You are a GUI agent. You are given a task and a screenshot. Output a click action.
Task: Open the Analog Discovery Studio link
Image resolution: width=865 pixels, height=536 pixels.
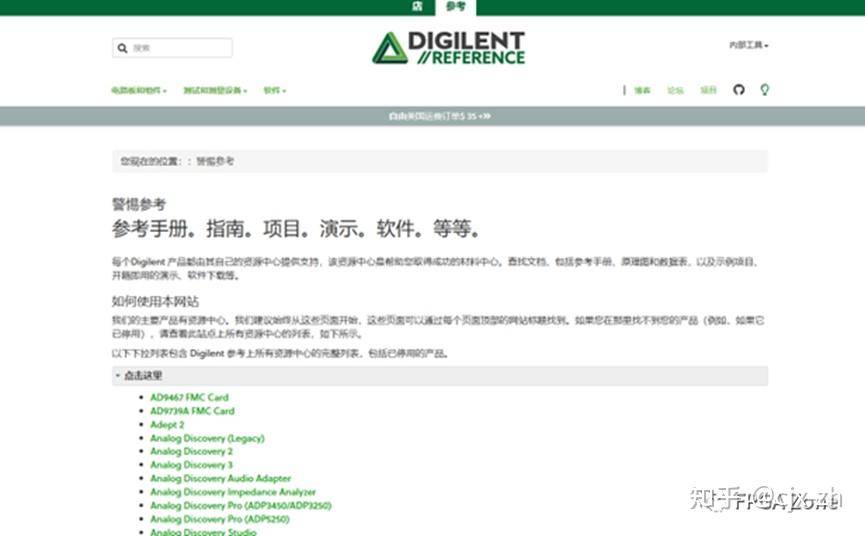pos(203,532)
